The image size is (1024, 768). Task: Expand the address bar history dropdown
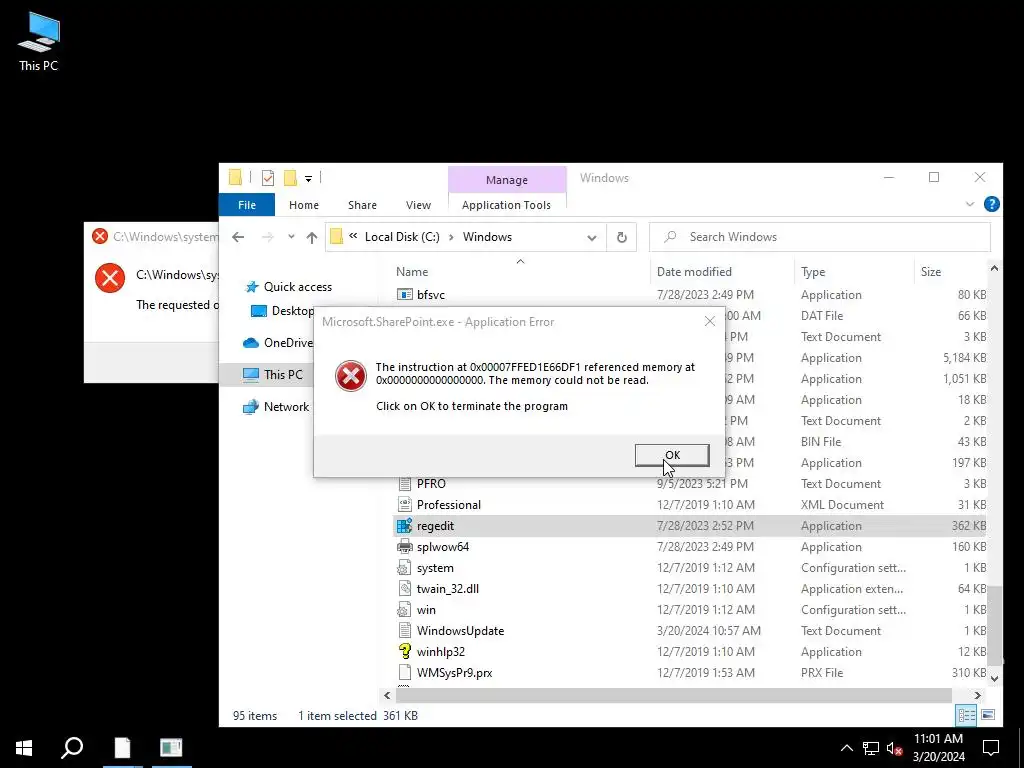pos(592,238)
